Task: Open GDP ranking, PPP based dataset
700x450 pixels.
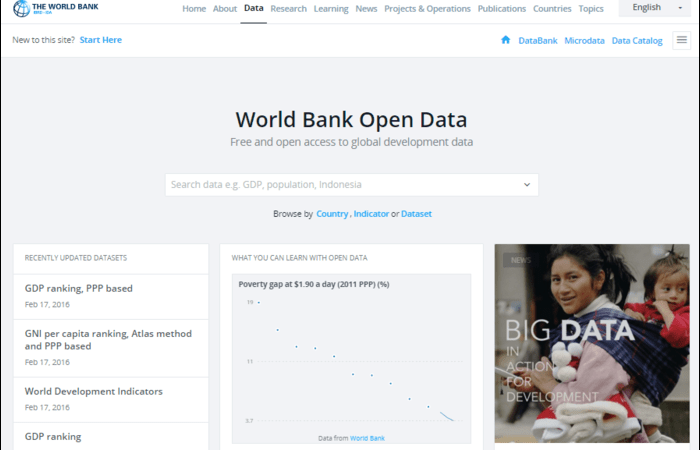Action: pyautogui.click(x=79, y=288)
